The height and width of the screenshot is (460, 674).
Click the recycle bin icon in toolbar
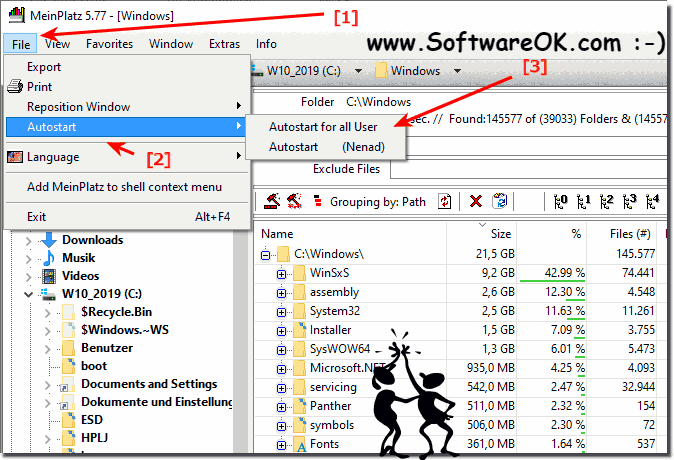point(499,201)
